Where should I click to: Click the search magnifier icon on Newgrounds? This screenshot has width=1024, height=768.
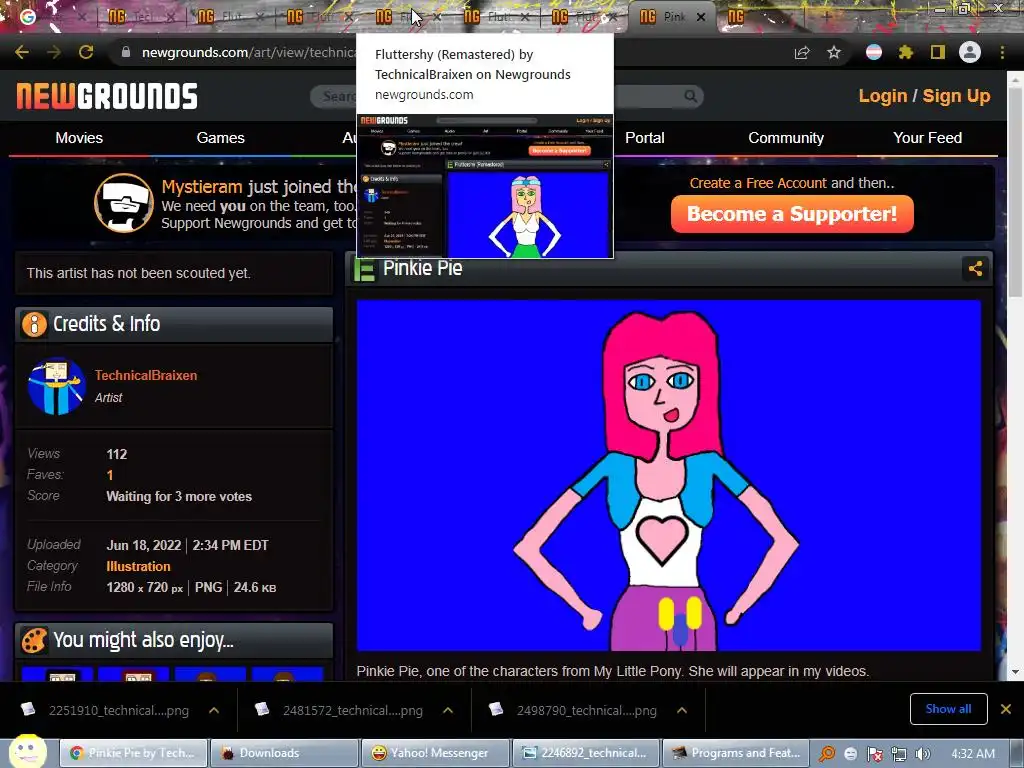tap(690, 97)
